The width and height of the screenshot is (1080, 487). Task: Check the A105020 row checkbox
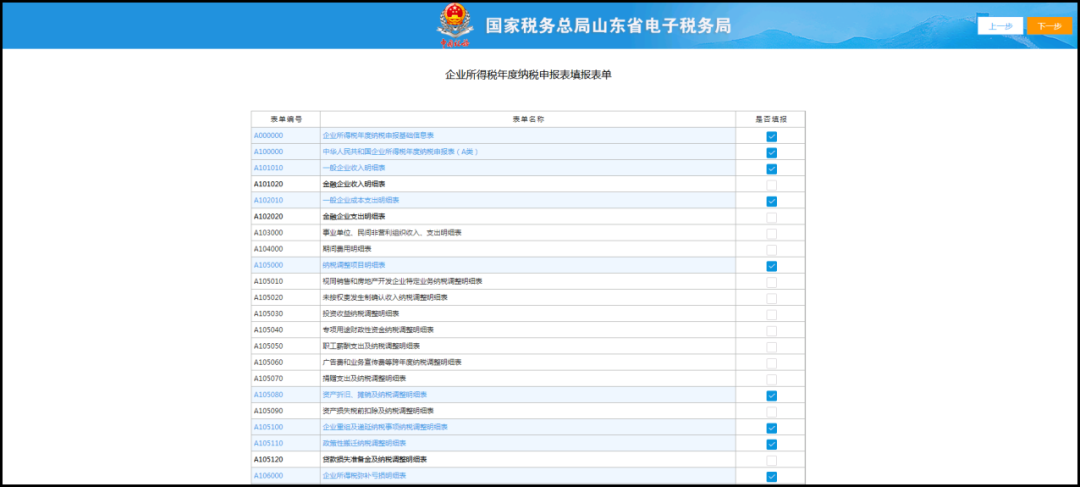pyautogui.click(x=771, y=298)
